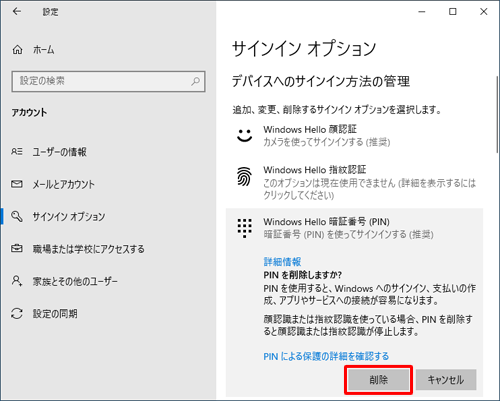Maximize the Settings window
This screenshot has width=500, height=401.
pyautogui.click(x=453, y=12)
